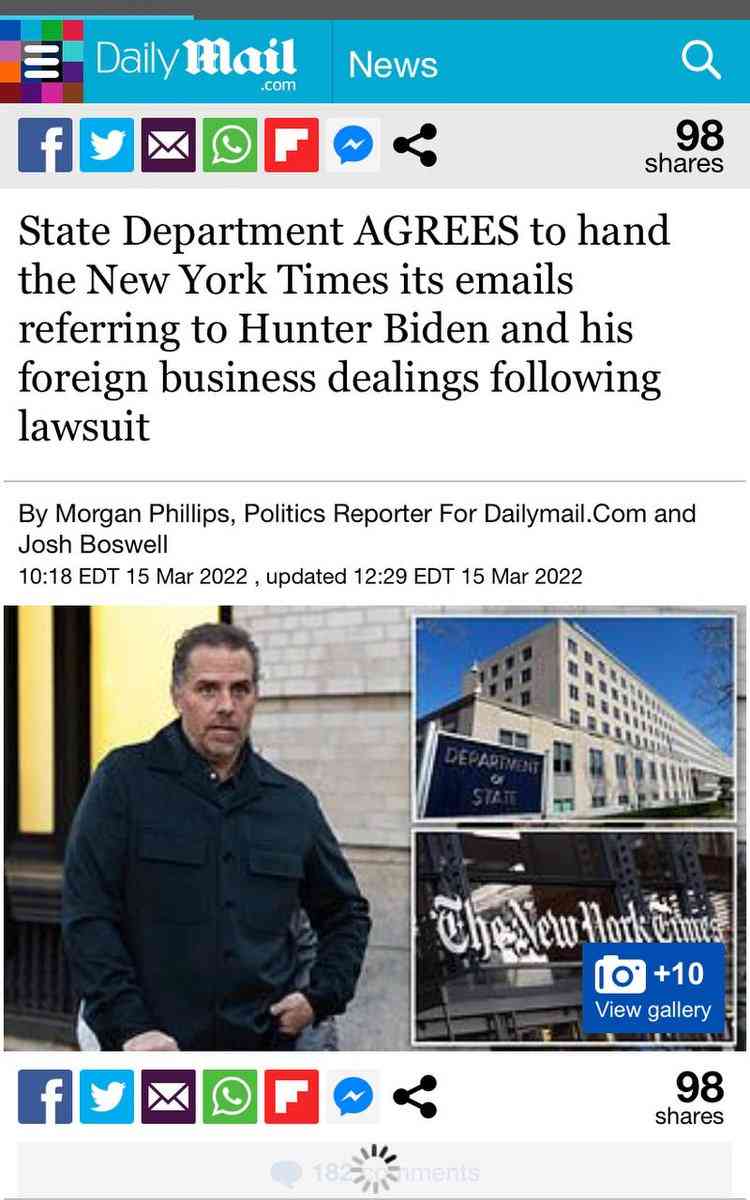
Task: Open bottom generic share options icon
Action: (x=414, y=1097)
